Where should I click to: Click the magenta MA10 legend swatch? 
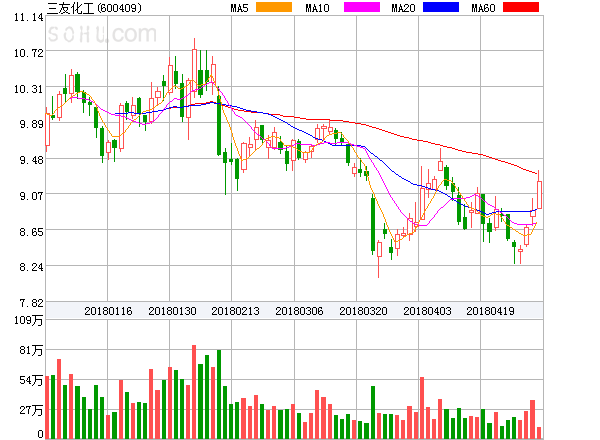coord(362,7)
